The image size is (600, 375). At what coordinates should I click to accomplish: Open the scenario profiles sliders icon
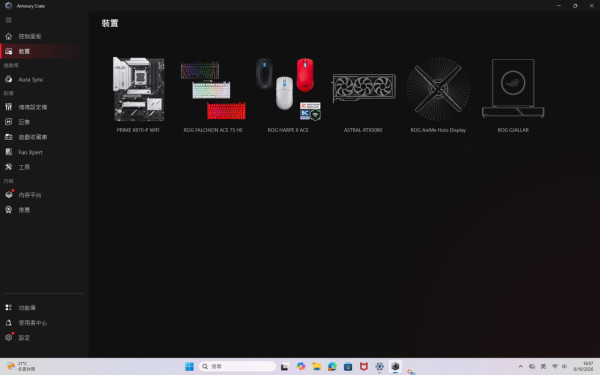coord(8,107)
